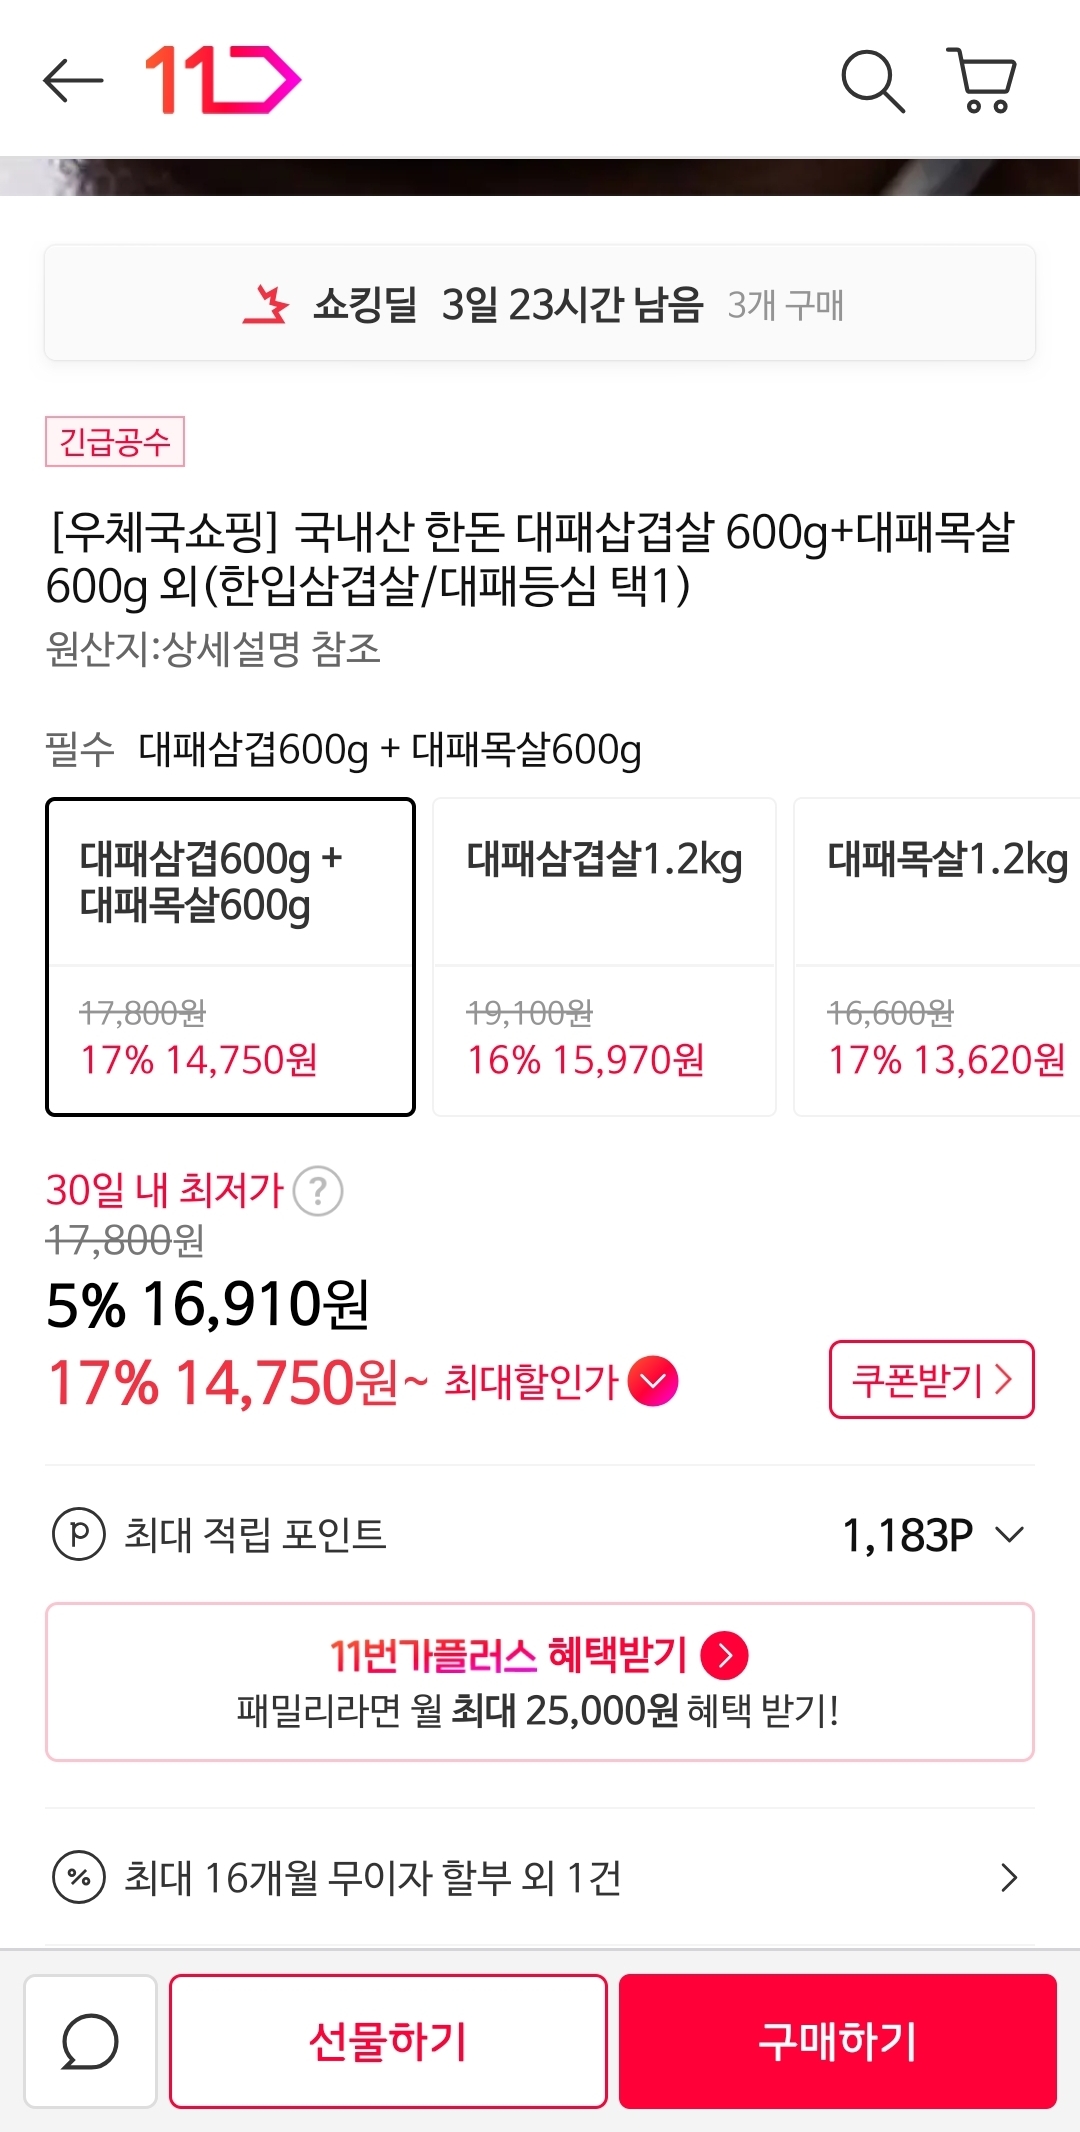Viewport: 1080px width, 2132px height.
Task: Open seller chat speech bubble icon
Action: click(90, 2041)
